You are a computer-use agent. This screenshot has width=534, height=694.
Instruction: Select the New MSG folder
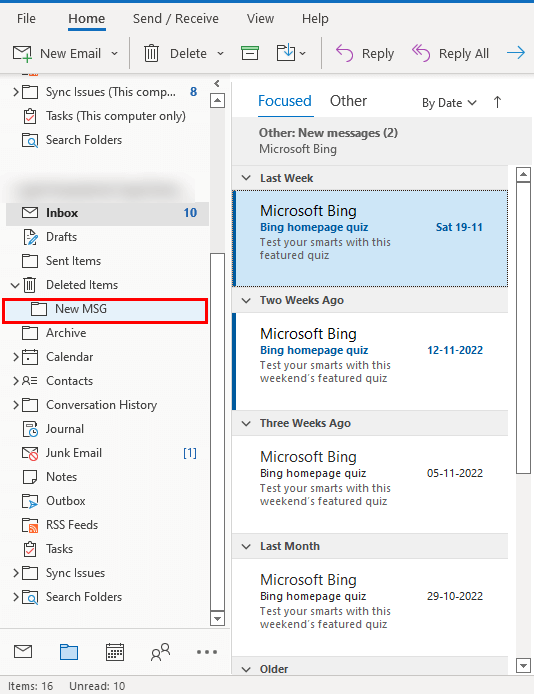[x=105, y=311]
